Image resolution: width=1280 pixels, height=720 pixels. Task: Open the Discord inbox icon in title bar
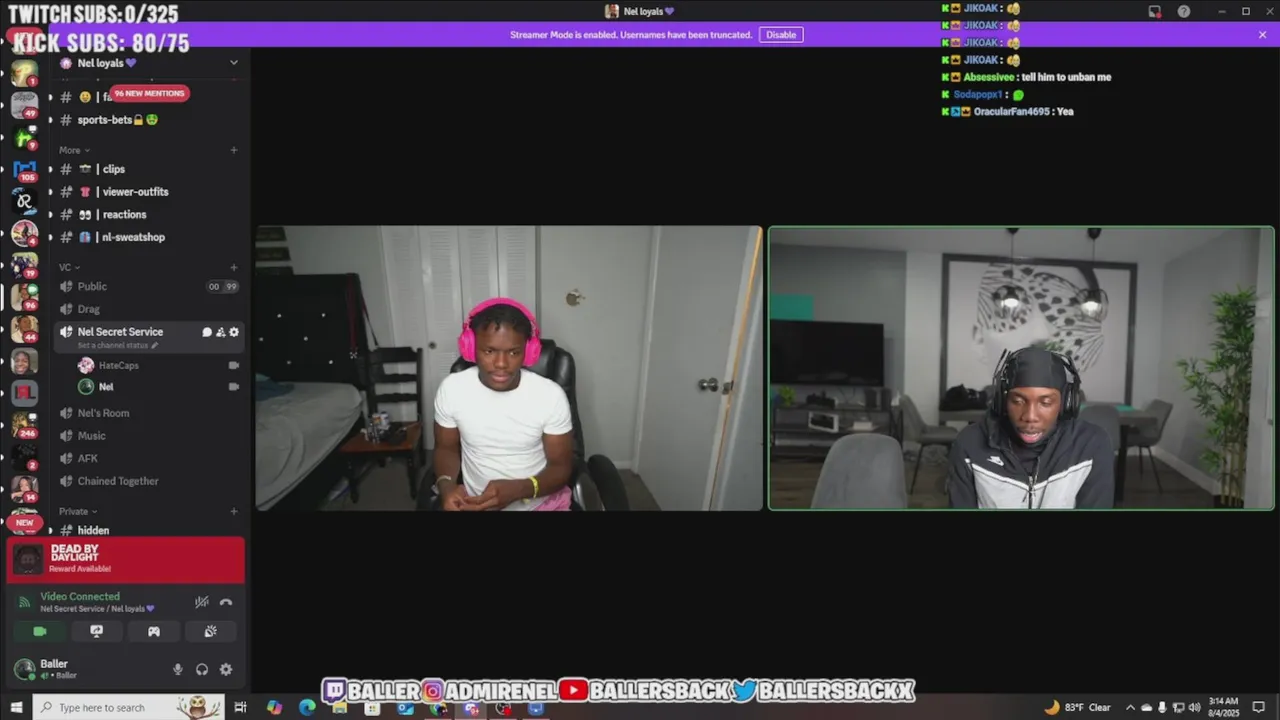[x=1155, y=11]
